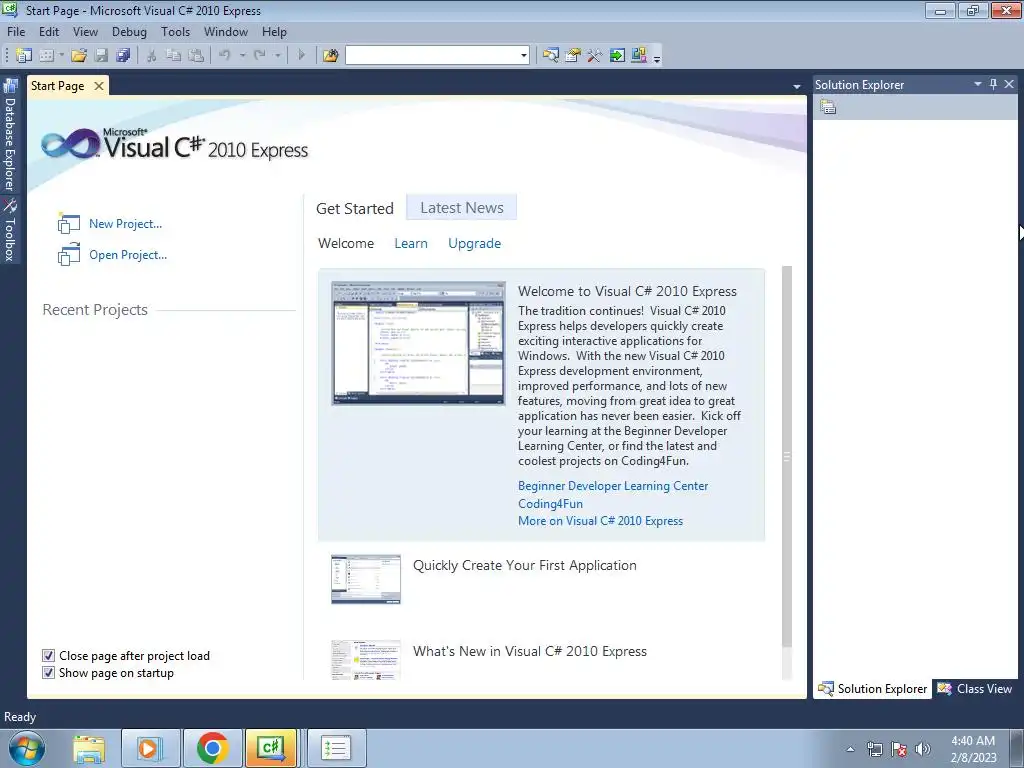Viewport: 1024px width, 768px height.
Task: Select the Learn sub-tab
Action: coord(411,243)
